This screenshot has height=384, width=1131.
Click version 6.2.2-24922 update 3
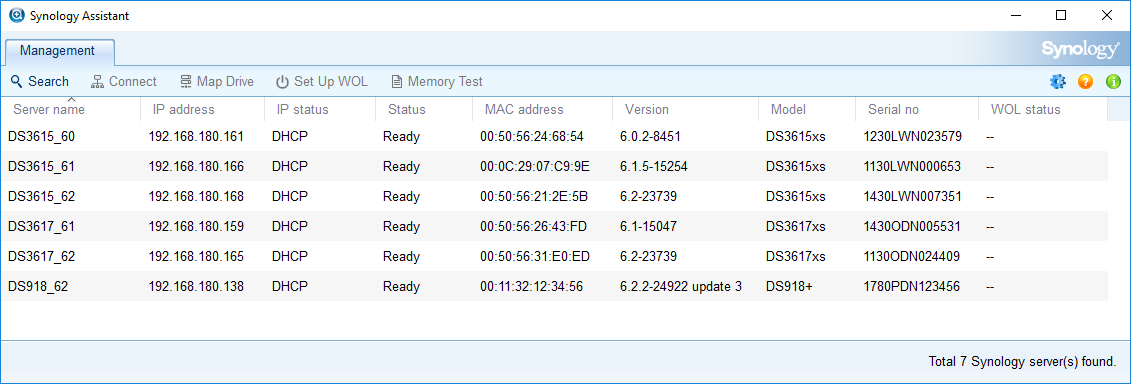681,287
